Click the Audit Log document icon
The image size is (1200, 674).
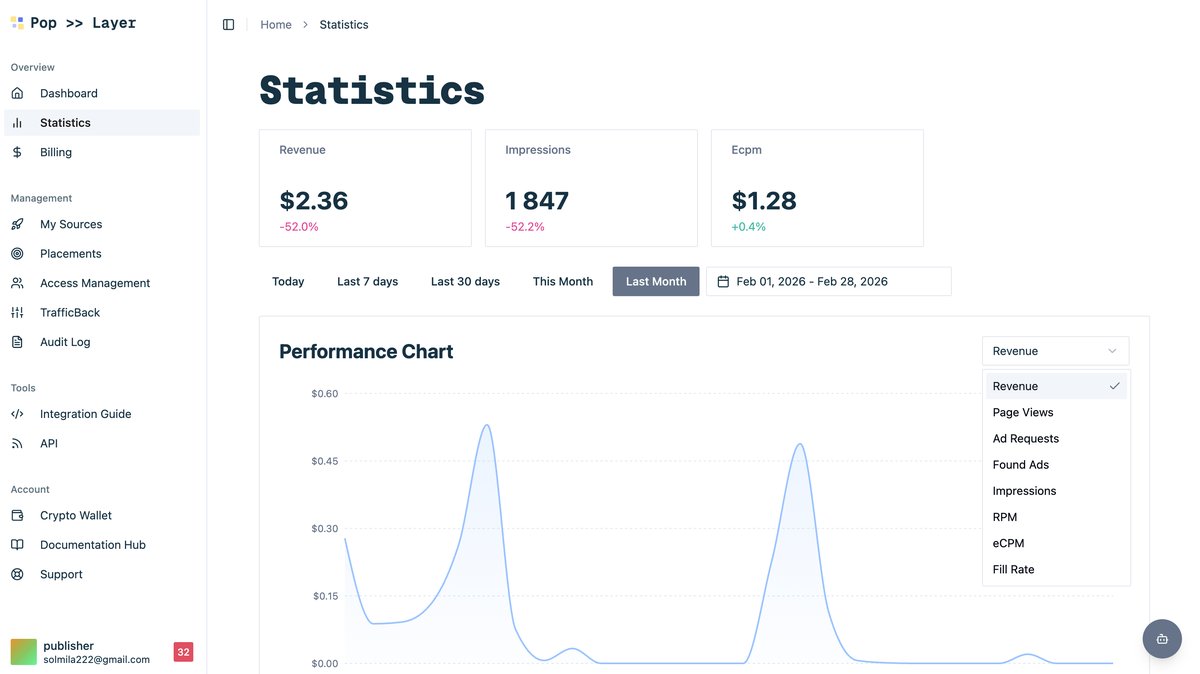[20, 341]
